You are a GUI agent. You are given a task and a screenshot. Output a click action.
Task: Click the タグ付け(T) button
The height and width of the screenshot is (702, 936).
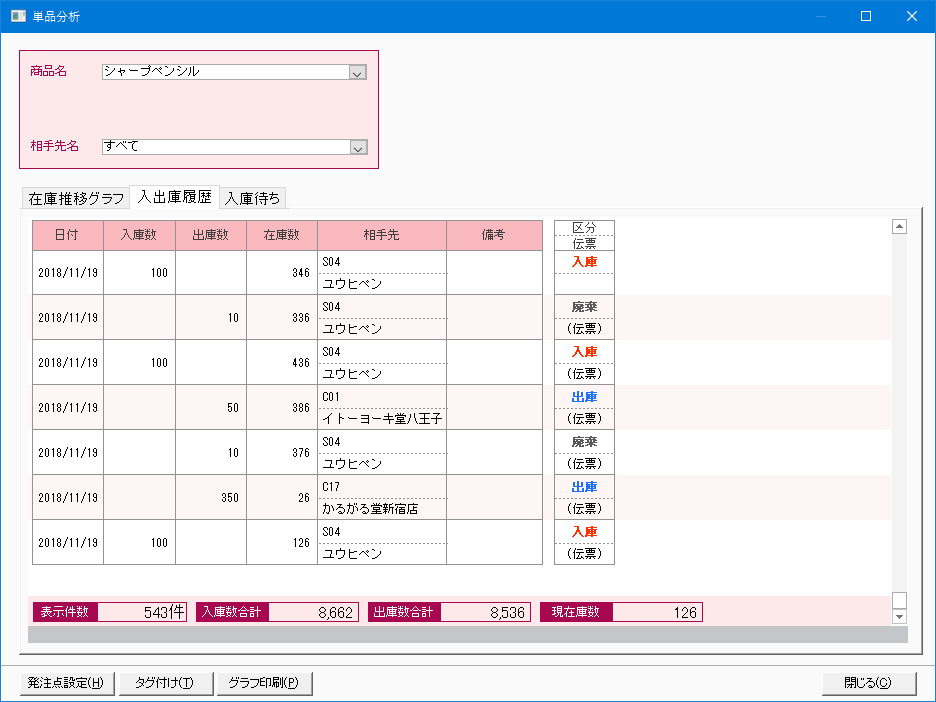[164, 683]
